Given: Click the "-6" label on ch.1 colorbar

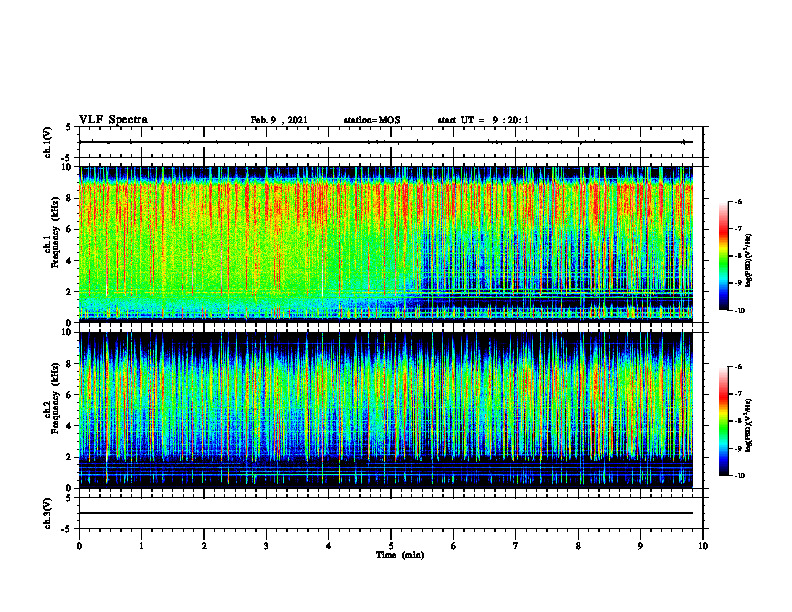Looking at the screenshot, I should point(738,202).
